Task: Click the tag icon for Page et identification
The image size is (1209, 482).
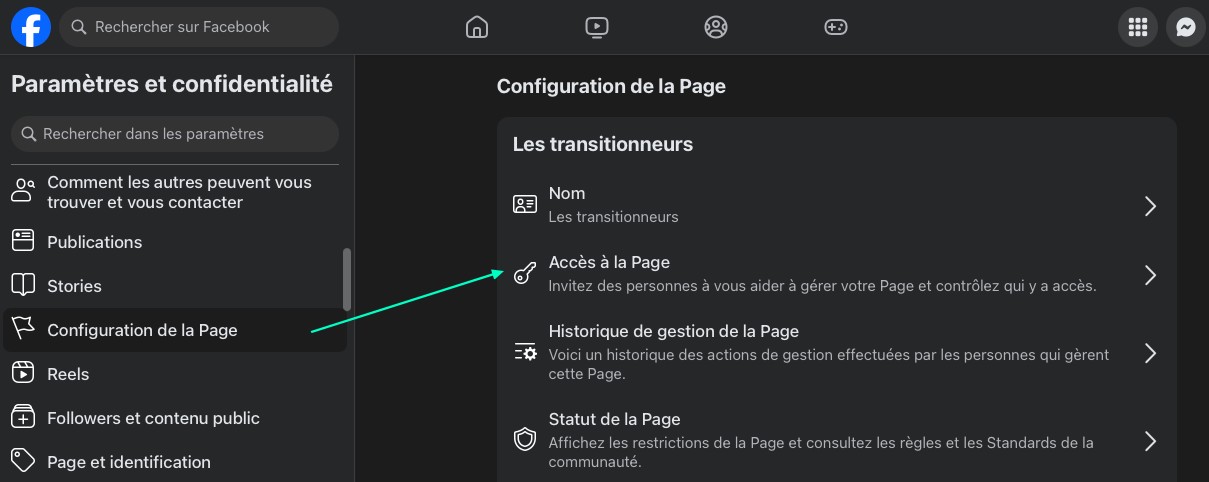Action: point(23,461)
